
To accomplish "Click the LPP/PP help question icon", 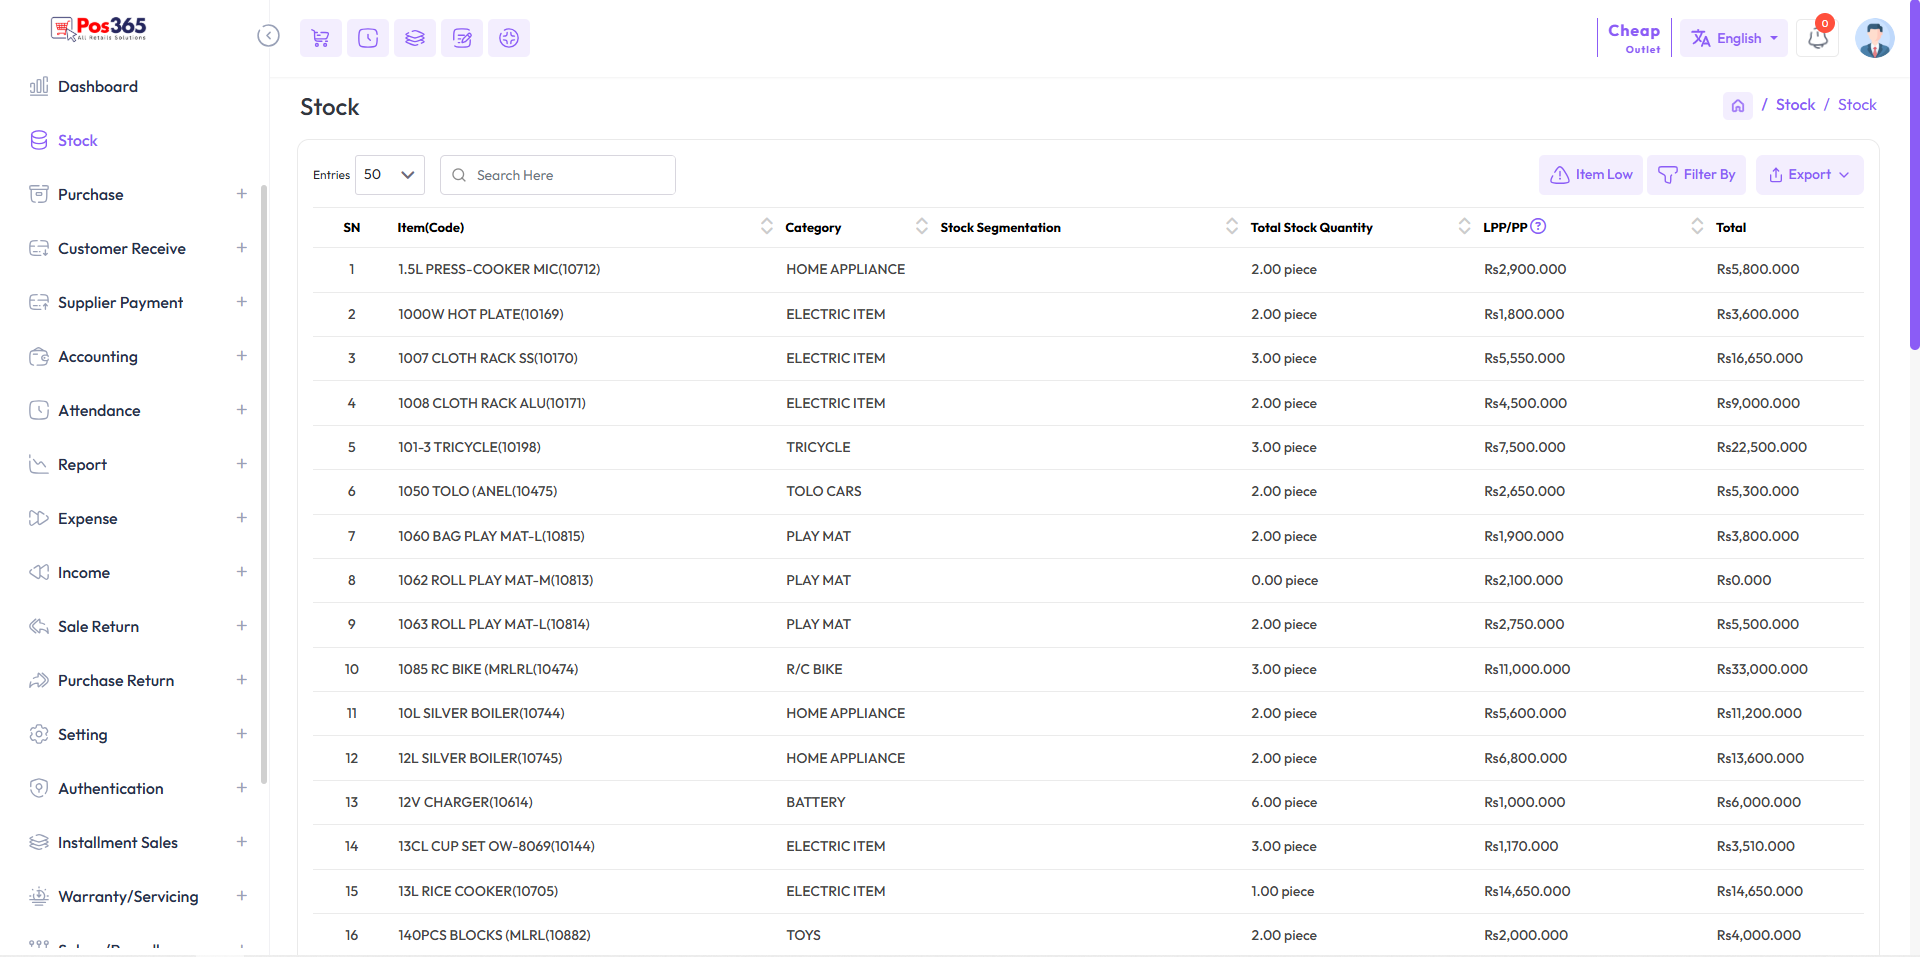I will [x=1538, y=227].
